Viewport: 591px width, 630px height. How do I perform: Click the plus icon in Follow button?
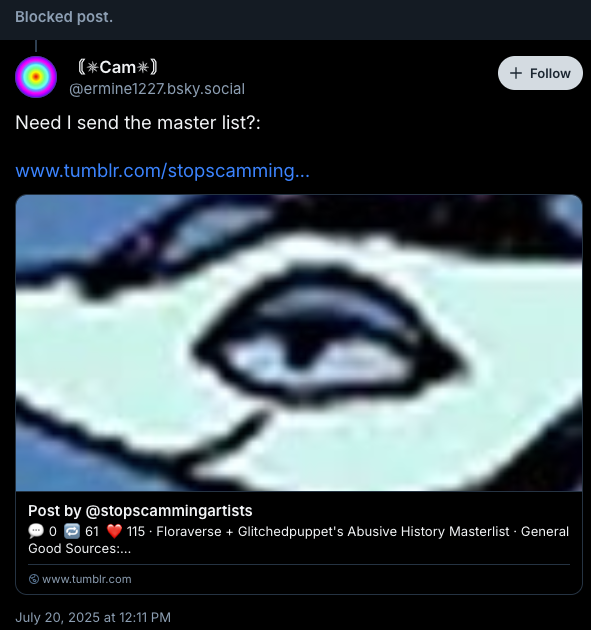[515, 73]
